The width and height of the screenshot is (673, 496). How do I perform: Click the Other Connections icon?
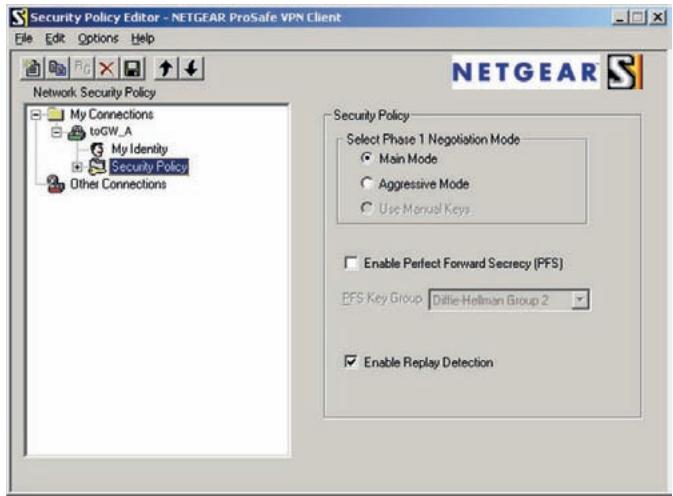(56, 184)
